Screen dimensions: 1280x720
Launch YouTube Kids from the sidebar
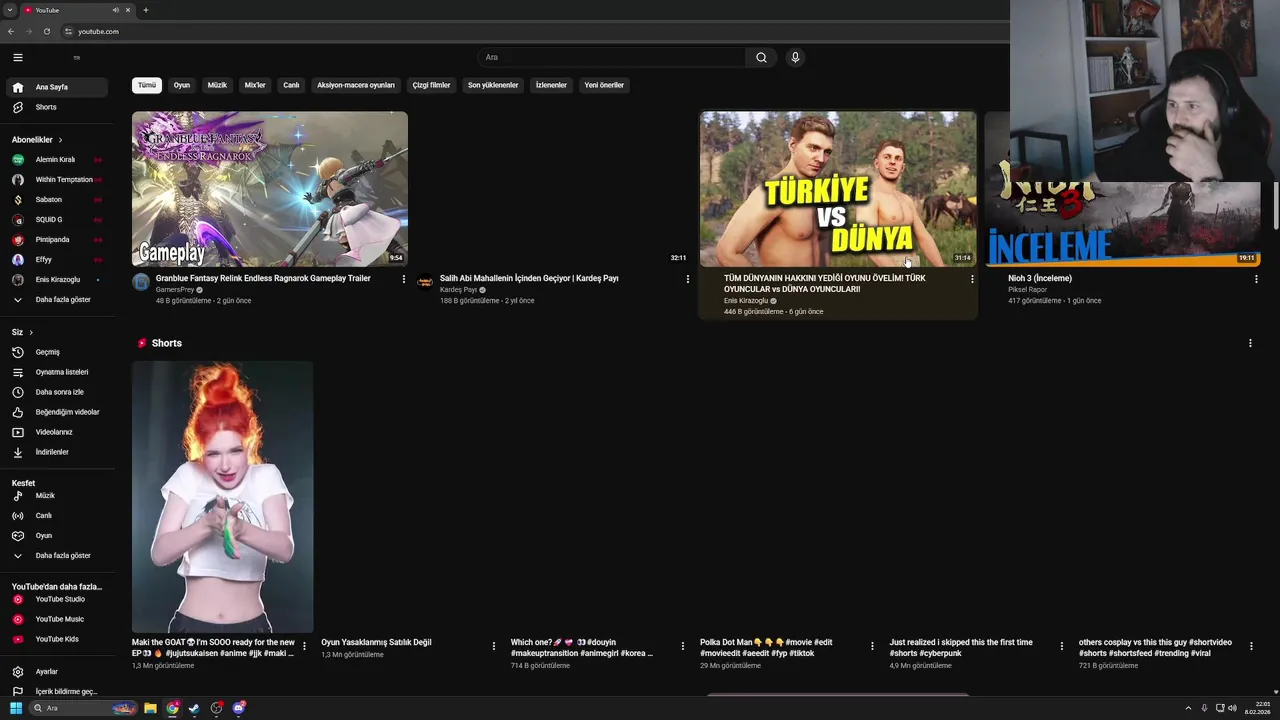tap(57, 639)
